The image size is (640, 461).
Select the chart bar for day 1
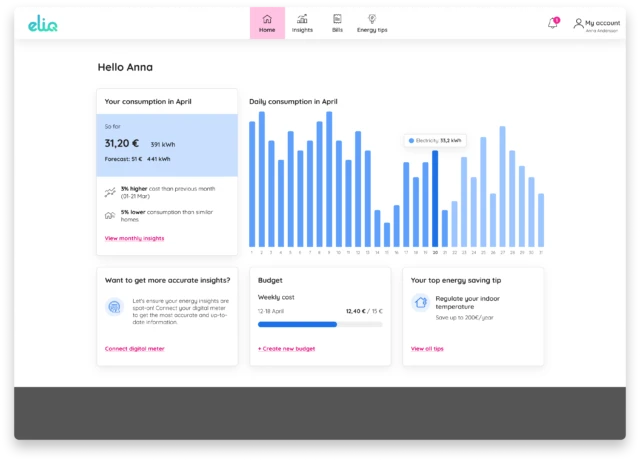(252, 184)
